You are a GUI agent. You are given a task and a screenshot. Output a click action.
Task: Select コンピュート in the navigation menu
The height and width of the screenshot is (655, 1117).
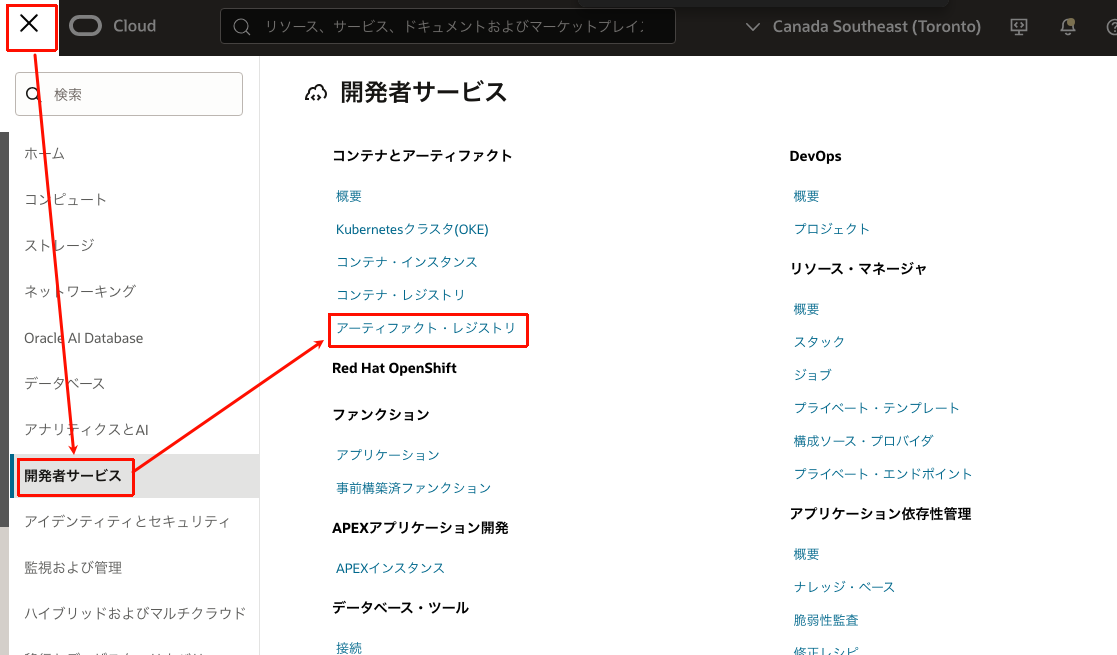pyautogui.click(x=66, y=199)
